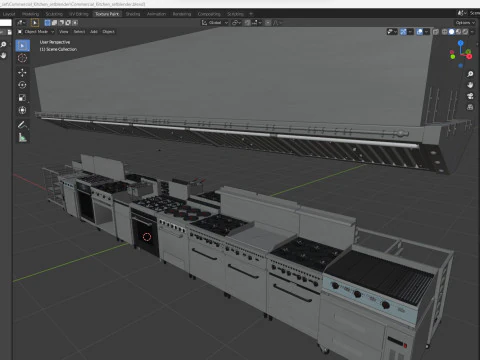
Task: Click the pan hand in right viewport gizmos
Action: (x=470, y=85)
